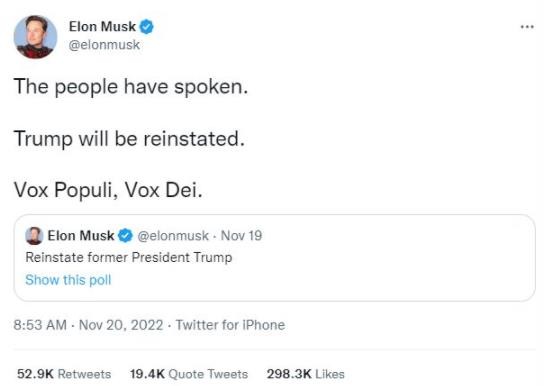550x386 pixels.
Task: Click the Twitter for iPhone source label
Action: (230, 325)
